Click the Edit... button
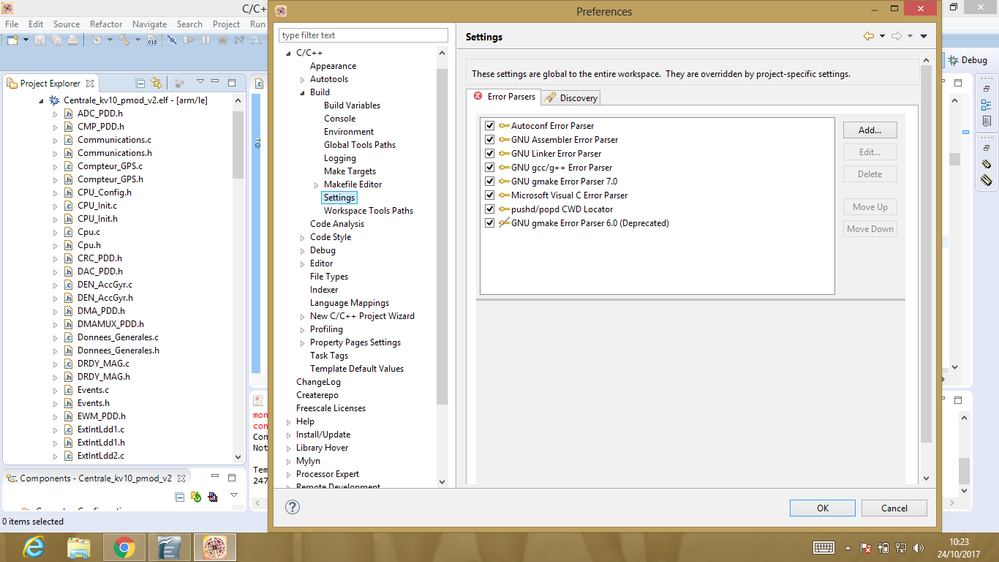999x562 pixels. tap(870, 152)
